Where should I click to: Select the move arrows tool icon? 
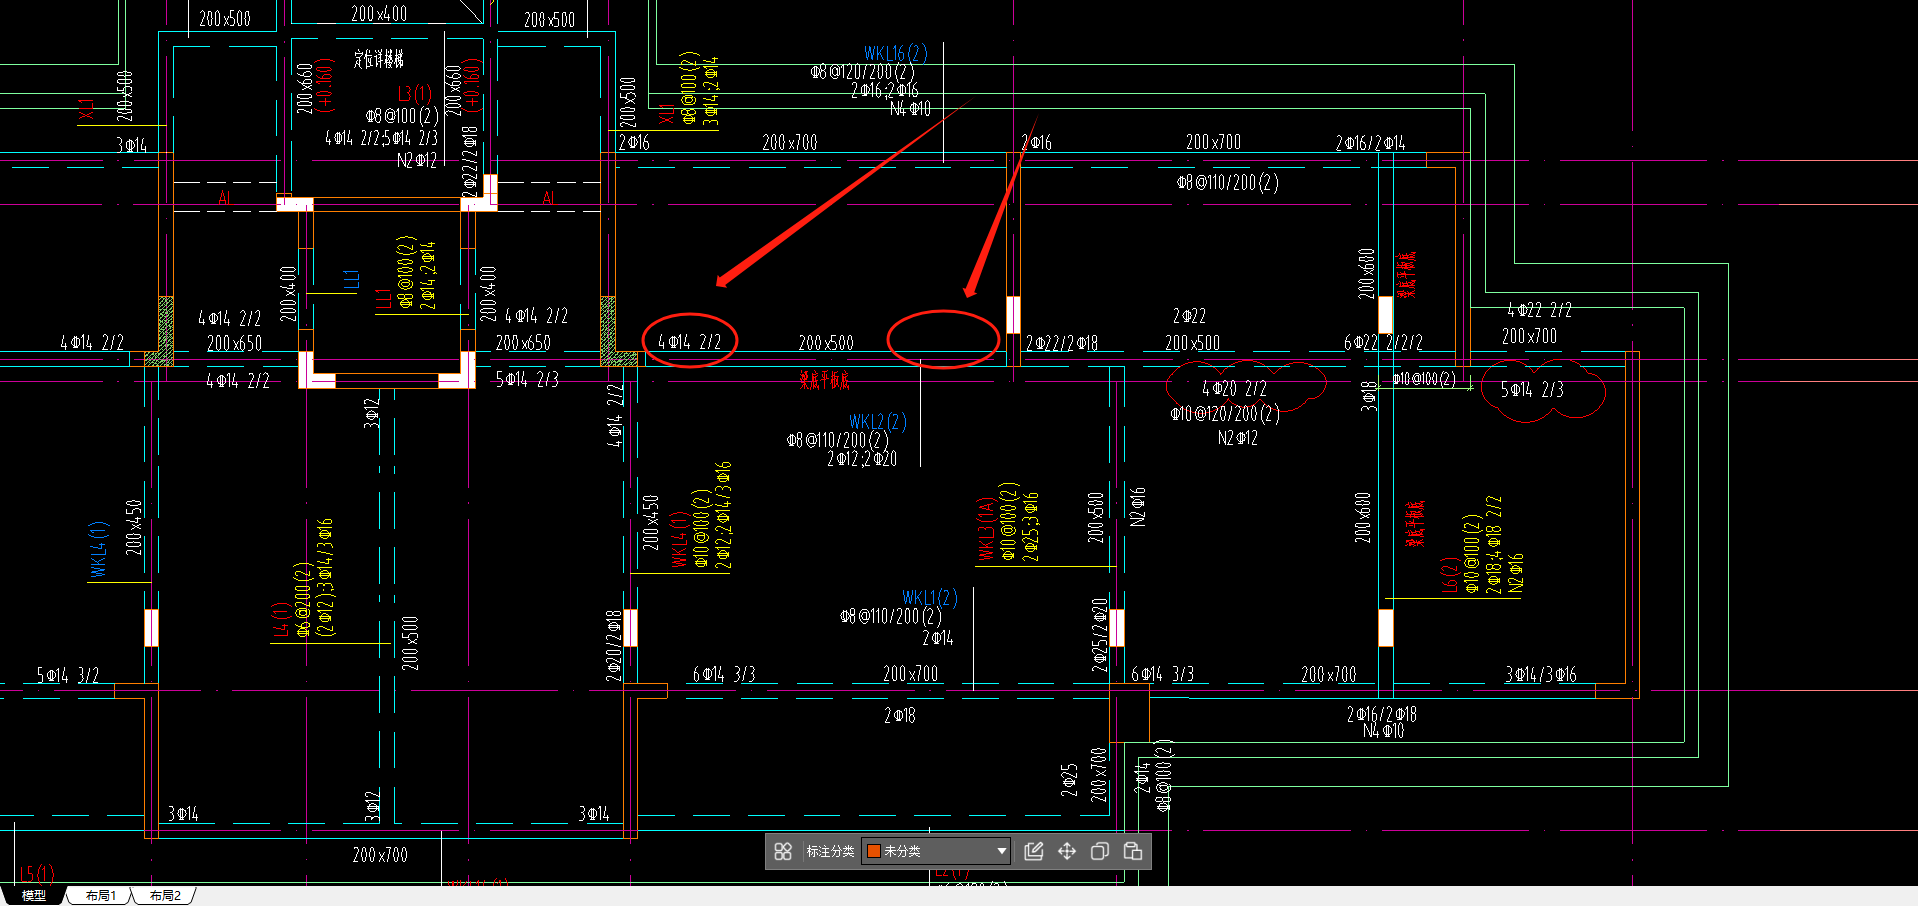point(1067,851)
